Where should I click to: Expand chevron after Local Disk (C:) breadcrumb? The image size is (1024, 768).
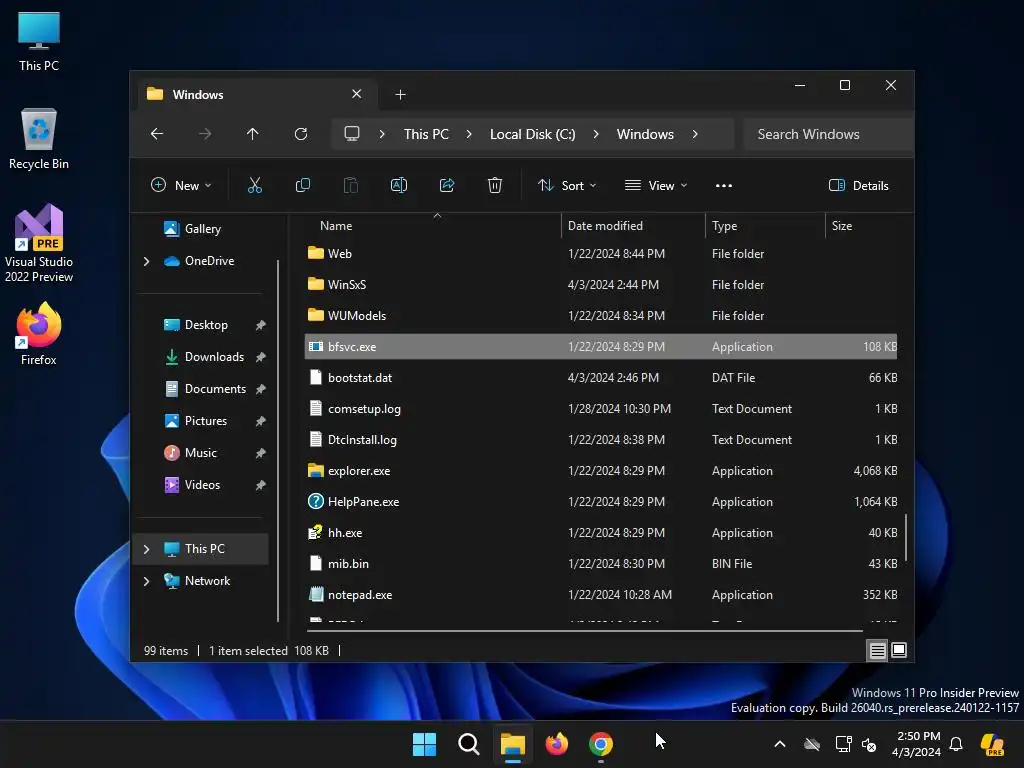click(x=596, y=134)
